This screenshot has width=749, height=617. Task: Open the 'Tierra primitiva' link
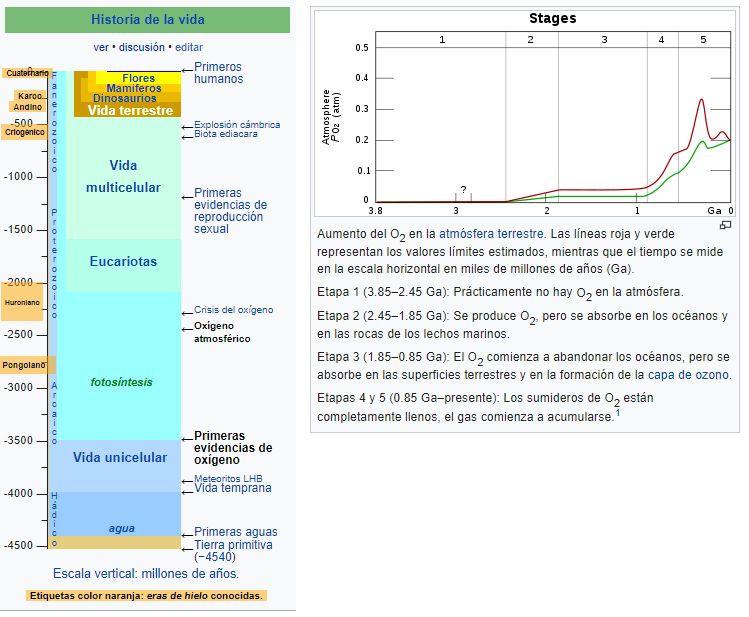click(x=233, y=545)
